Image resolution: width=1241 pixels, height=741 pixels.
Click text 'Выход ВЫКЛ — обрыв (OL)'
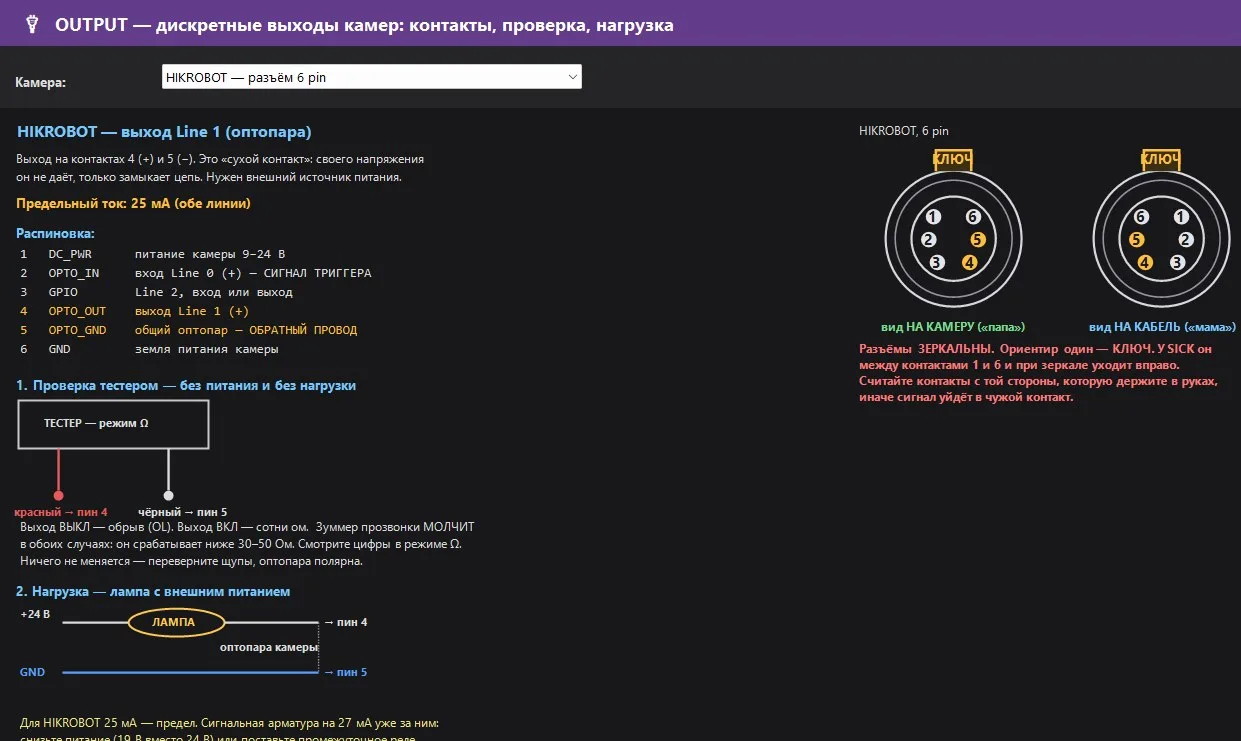pyautogui.click(x=96, y=526)
